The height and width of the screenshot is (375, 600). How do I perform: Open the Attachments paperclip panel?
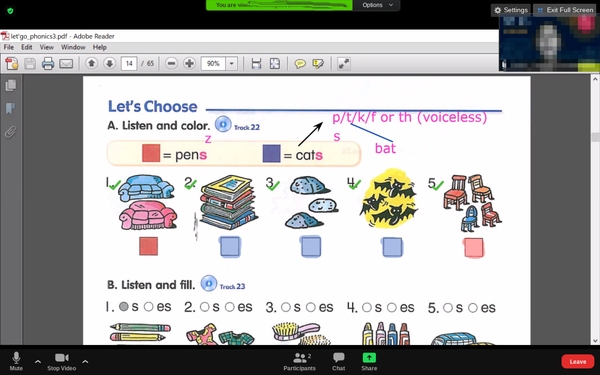[x=10, y=132]
